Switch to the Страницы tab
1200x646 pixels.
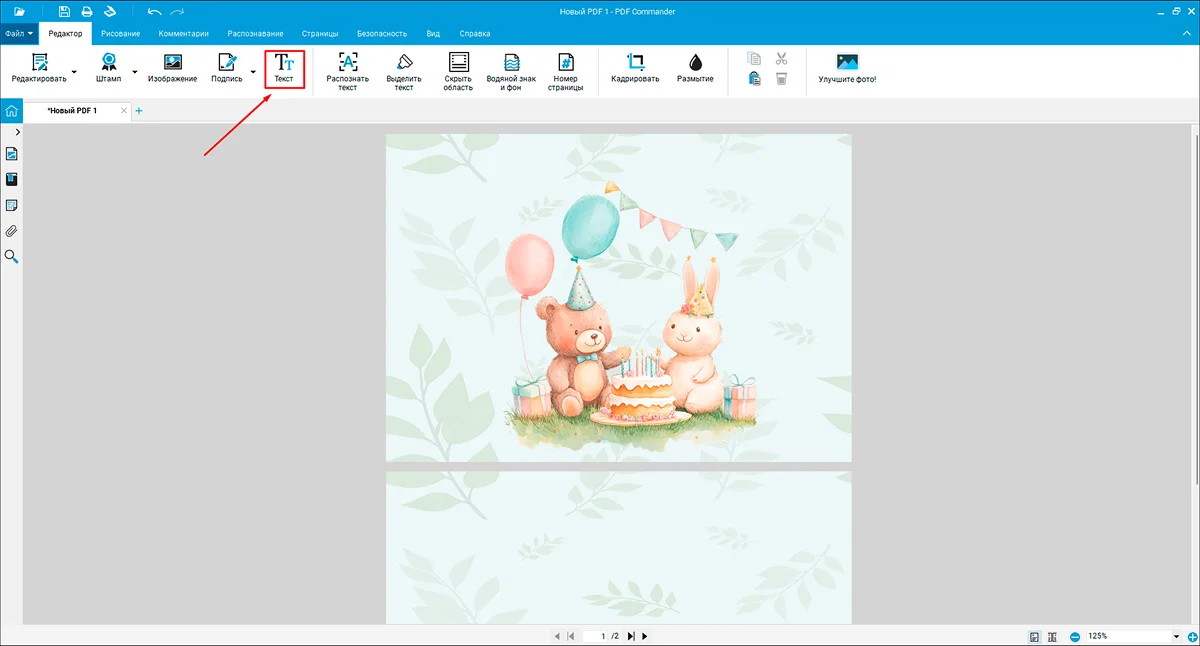coord(320,33)
